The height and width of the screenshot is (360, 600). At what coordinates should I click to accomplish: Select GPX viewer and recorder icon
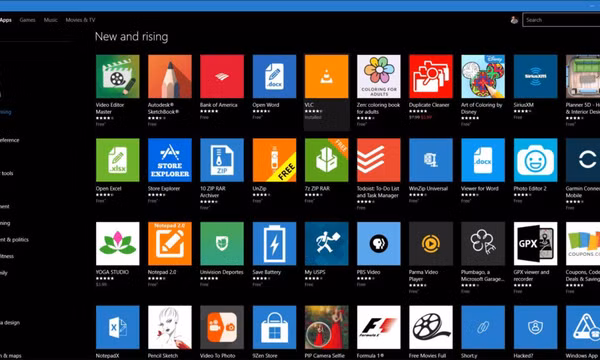tap(535, 243)
